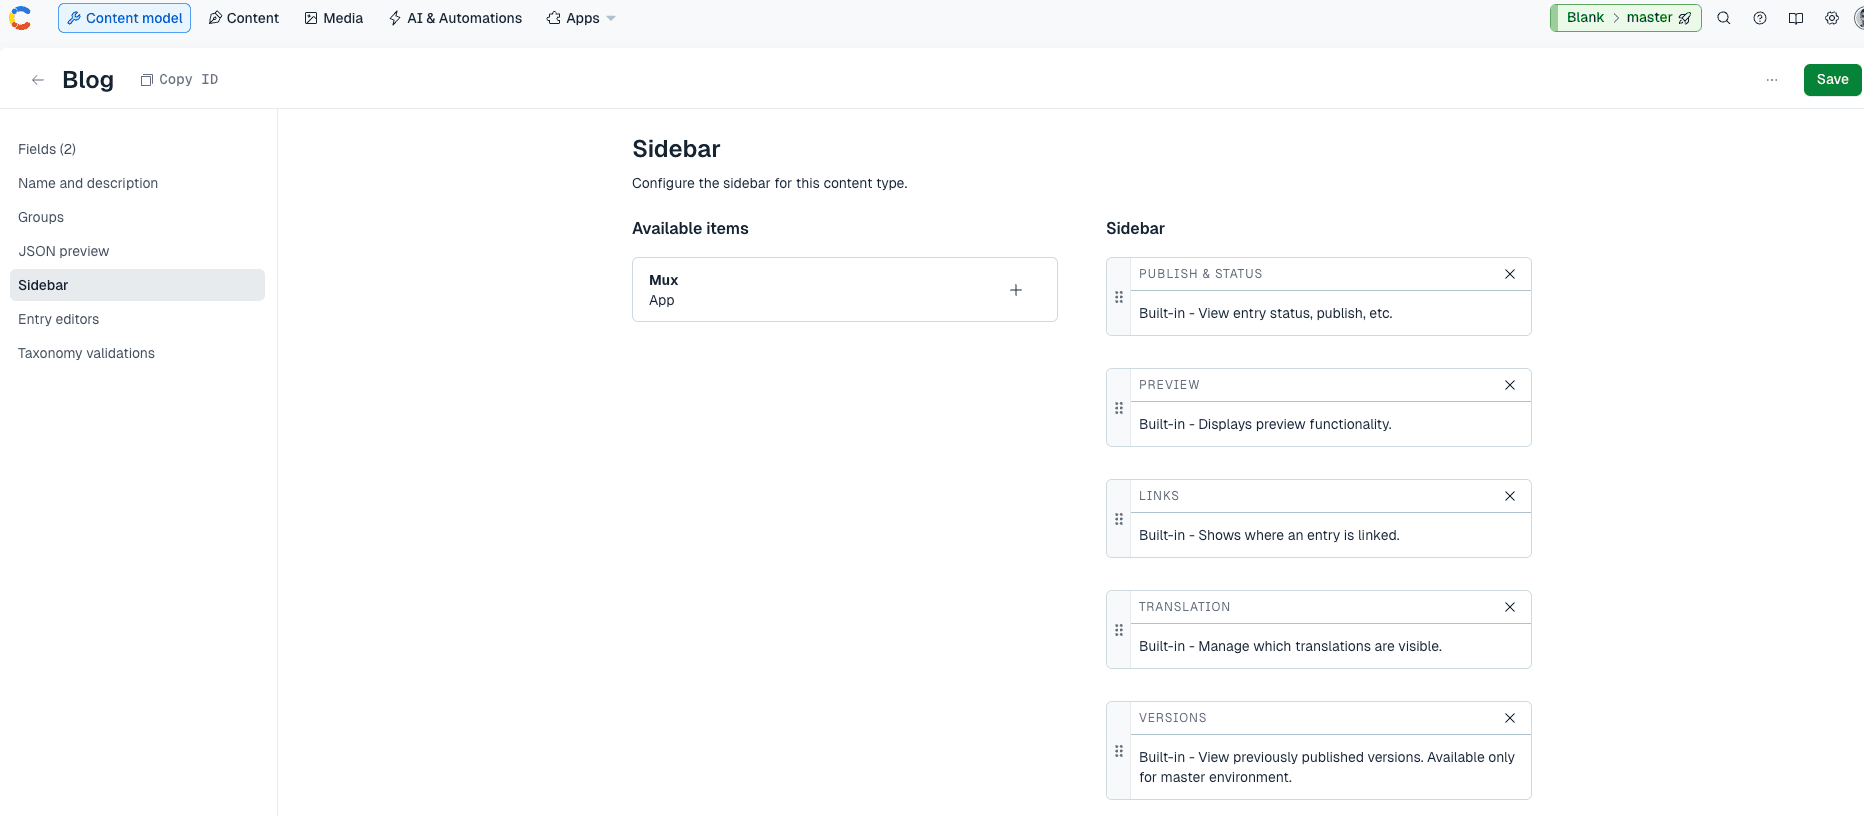This screenshot has height=816, width=1864.
Task: Click the Contentful logo icon
Action: click(20, 18)
